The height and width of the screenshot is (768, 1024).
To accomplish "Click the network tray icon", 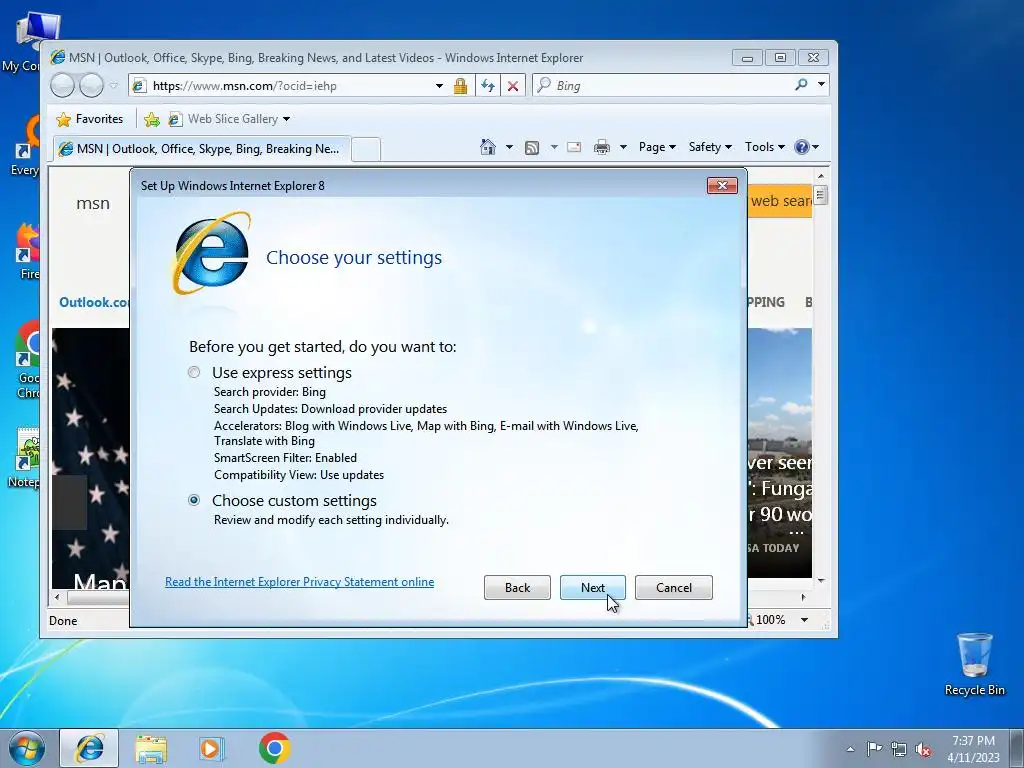I will (899, 749).
